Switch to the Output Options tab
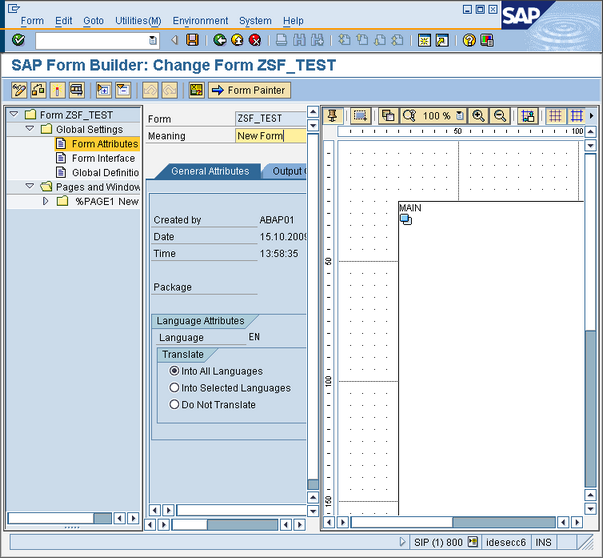The height and width of the screenshot is (558, 603). point(287,171)
